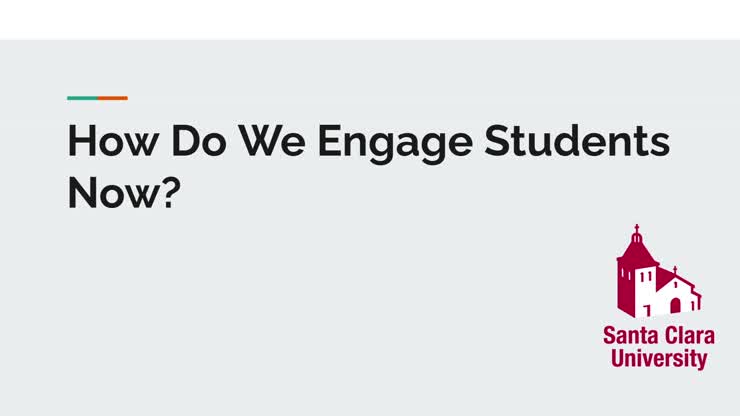This screenshot has height=416, width=740.
Task: Click the "Santa Clara" logo text
Action: (x=659, y=336)
